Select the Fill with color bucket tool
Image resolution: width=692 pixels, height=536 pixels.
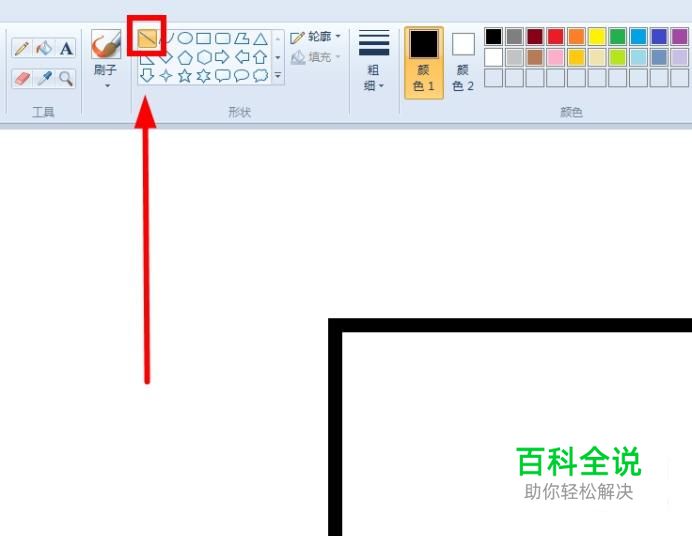[x=44, y=48]
